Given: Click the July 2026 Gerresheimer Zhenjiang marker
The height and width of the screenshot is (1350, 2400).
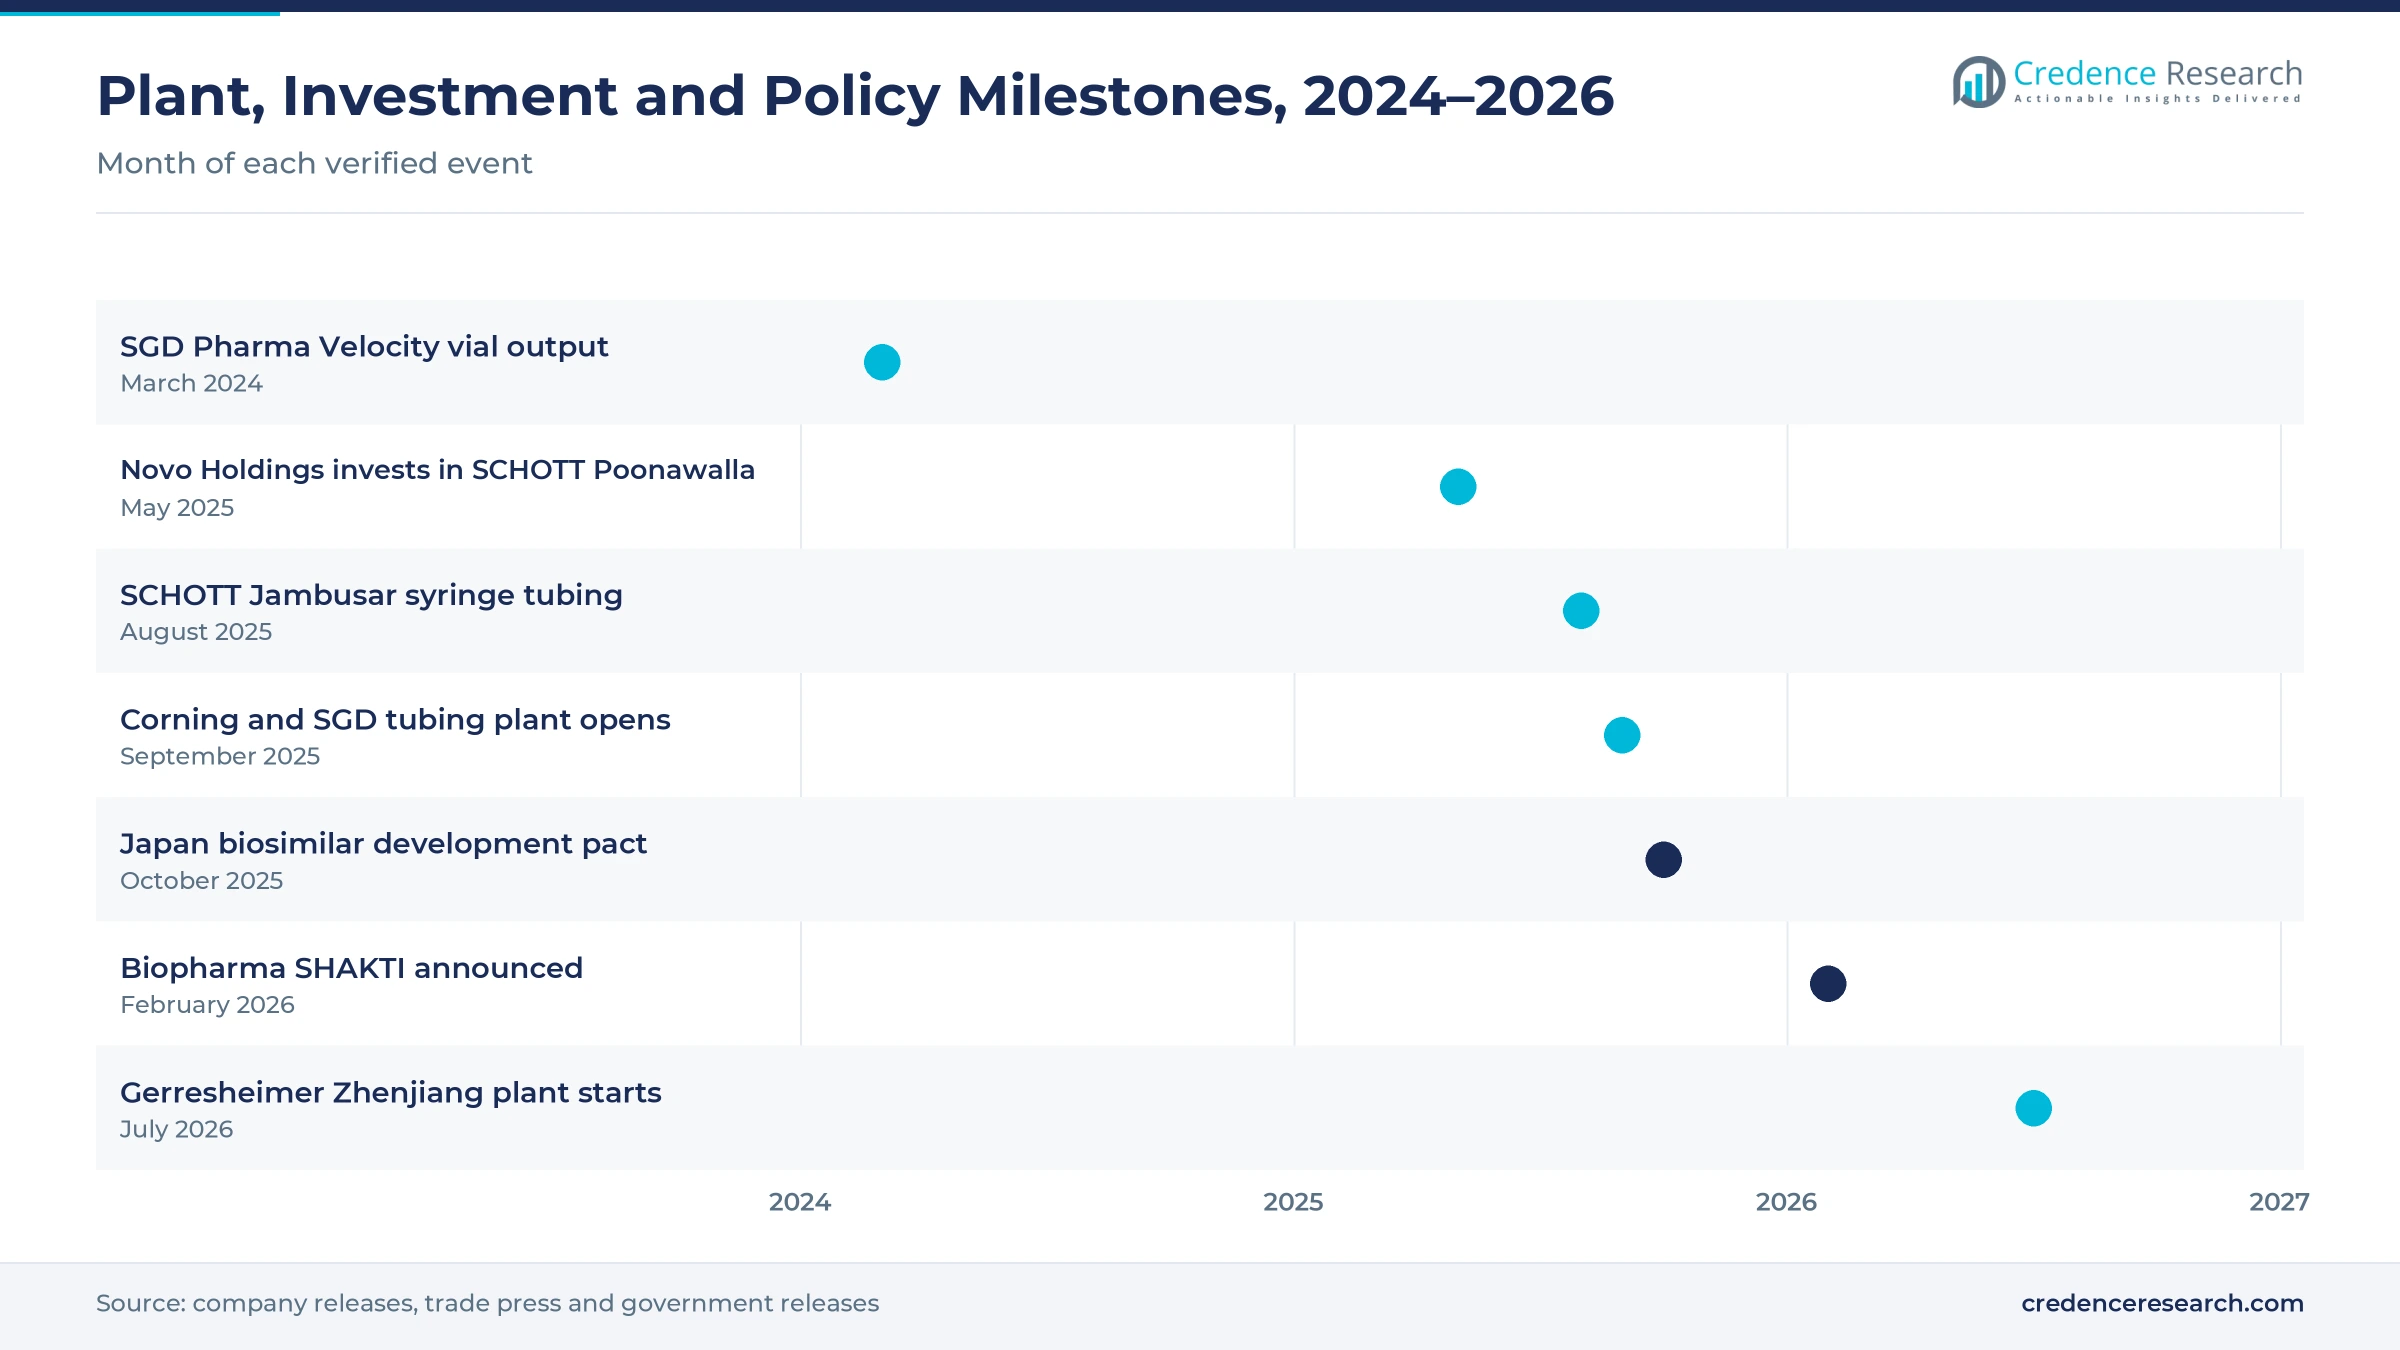Looking at the screenshot, I should coord(2034,1108).
